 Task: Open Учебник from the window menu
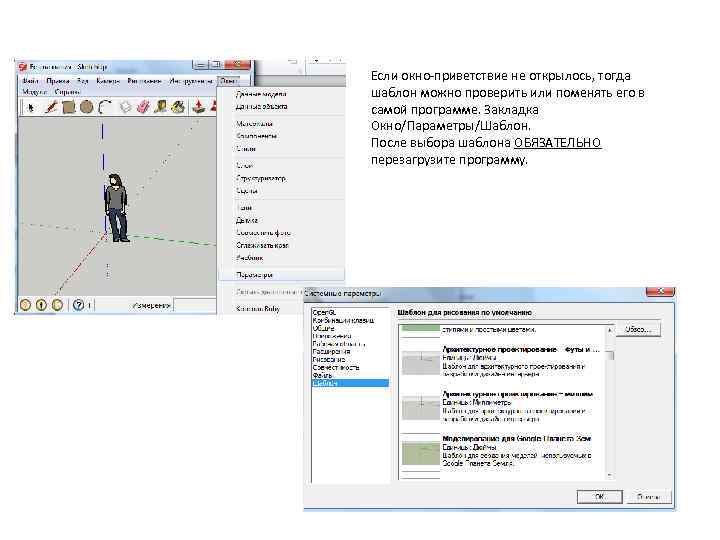coord(249,258)
